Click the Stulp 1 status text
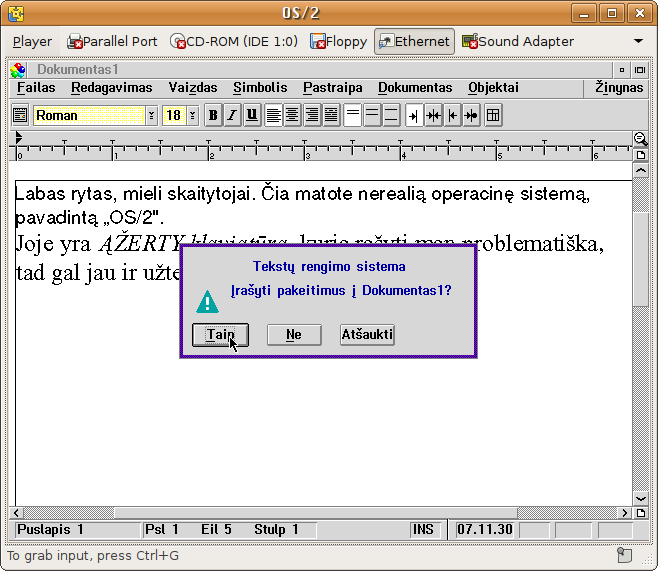 (x=276, y=529)
